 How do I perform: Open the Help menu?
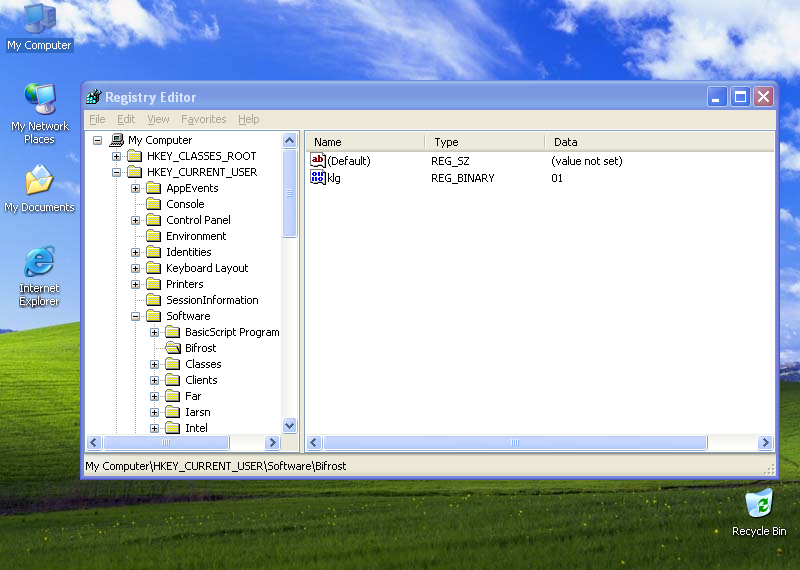[x=248, y=119]
